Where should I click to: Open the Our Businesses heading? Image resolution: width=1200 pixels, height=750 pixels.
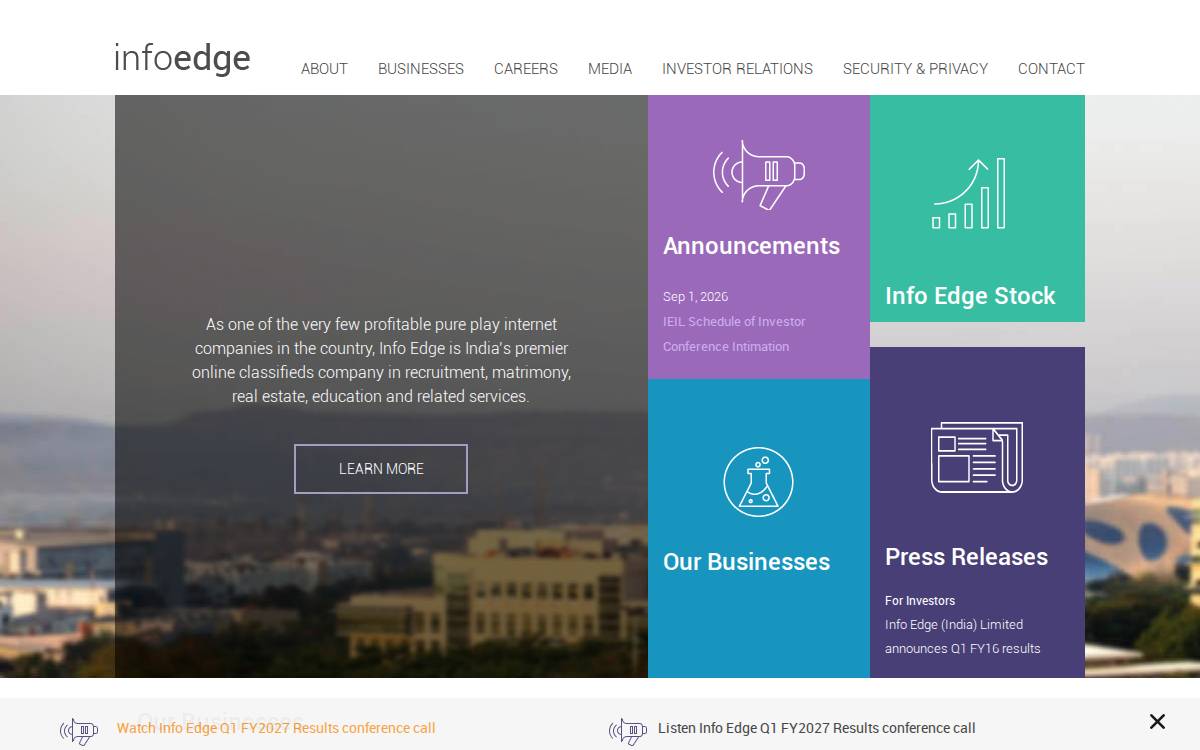pos(746,562)
